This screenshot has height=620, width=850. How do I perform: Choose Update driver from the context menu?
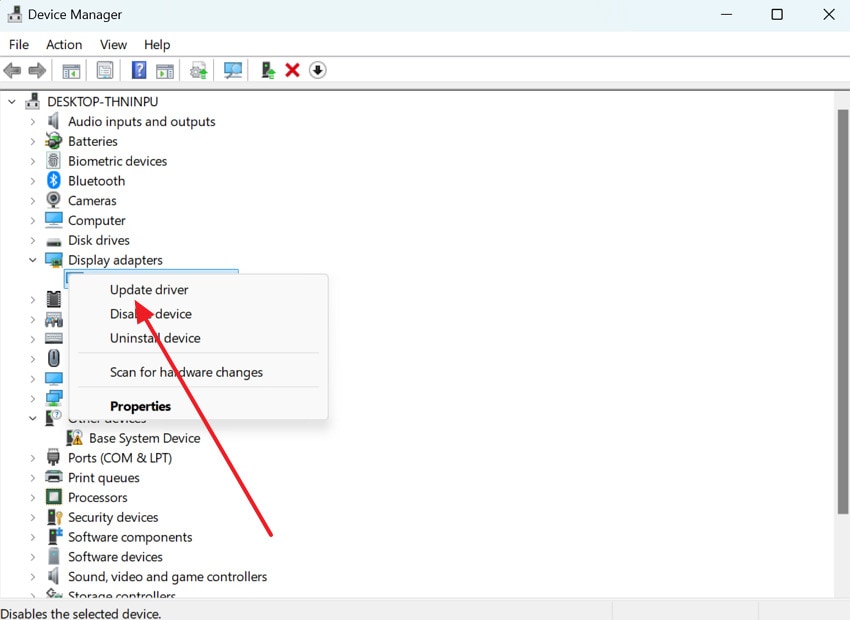[x=149, y=289]
